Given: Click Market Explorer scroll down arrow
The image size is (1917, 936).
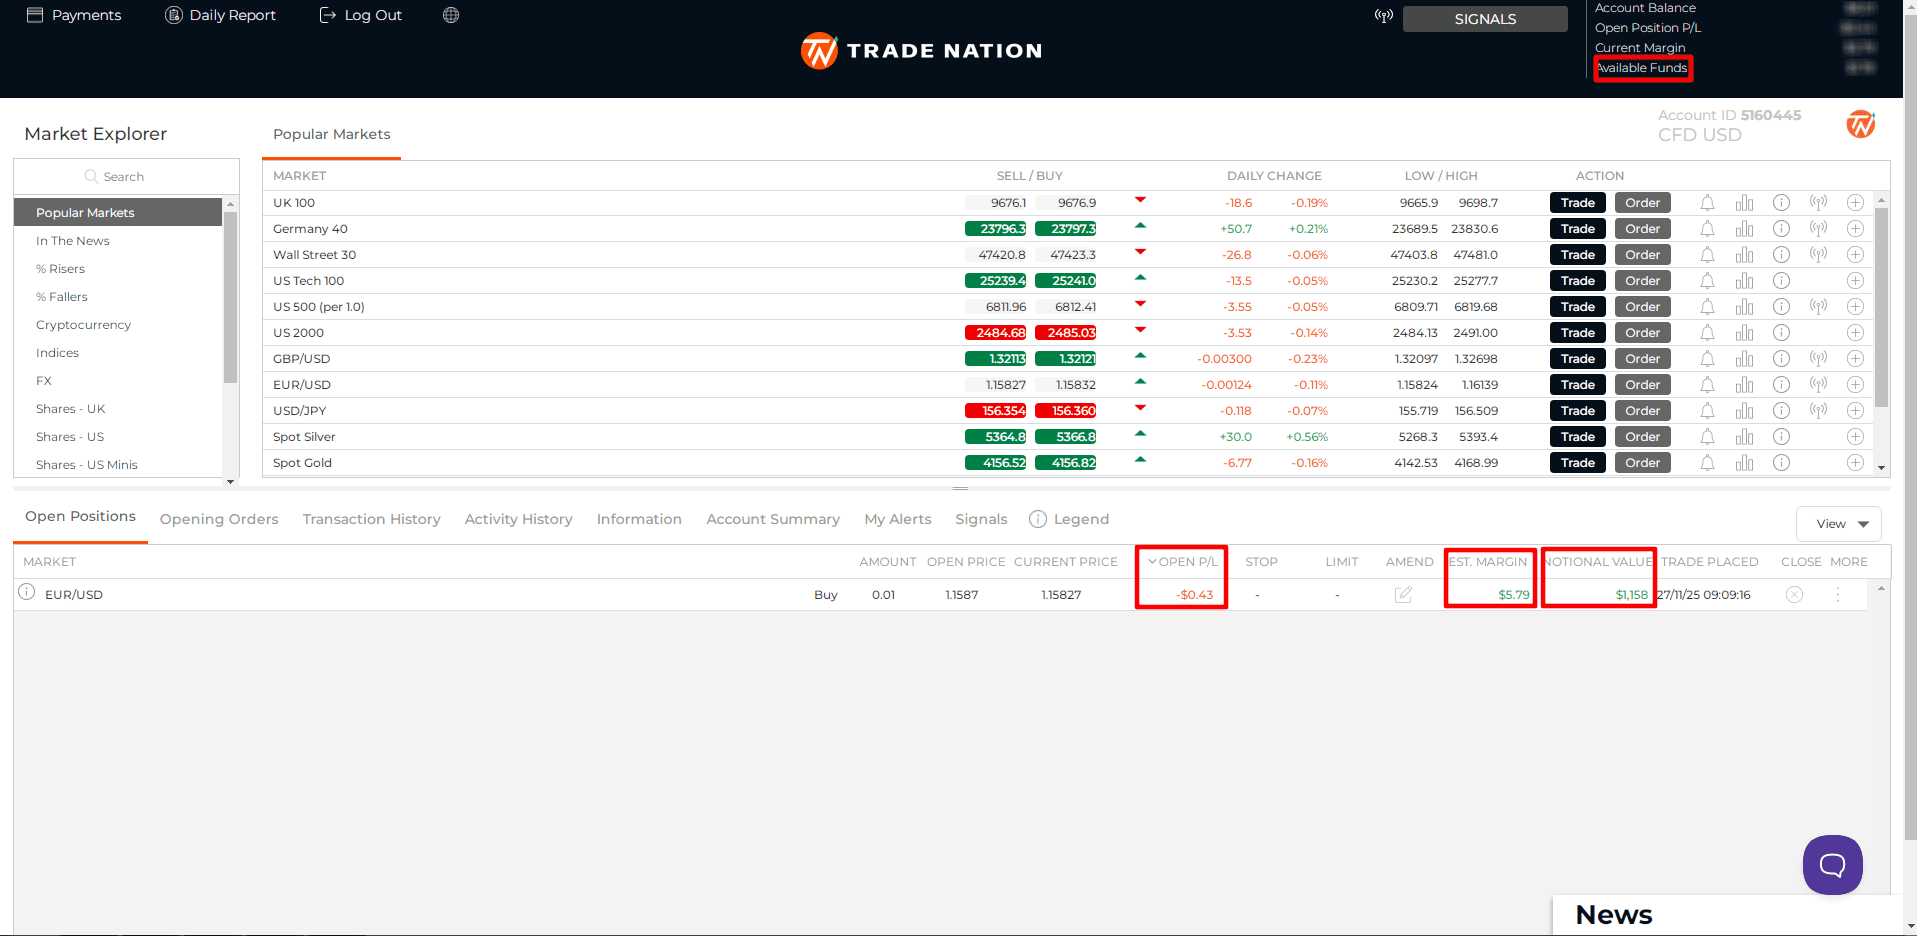Looking at the screenshot, I should click(231, 482).
